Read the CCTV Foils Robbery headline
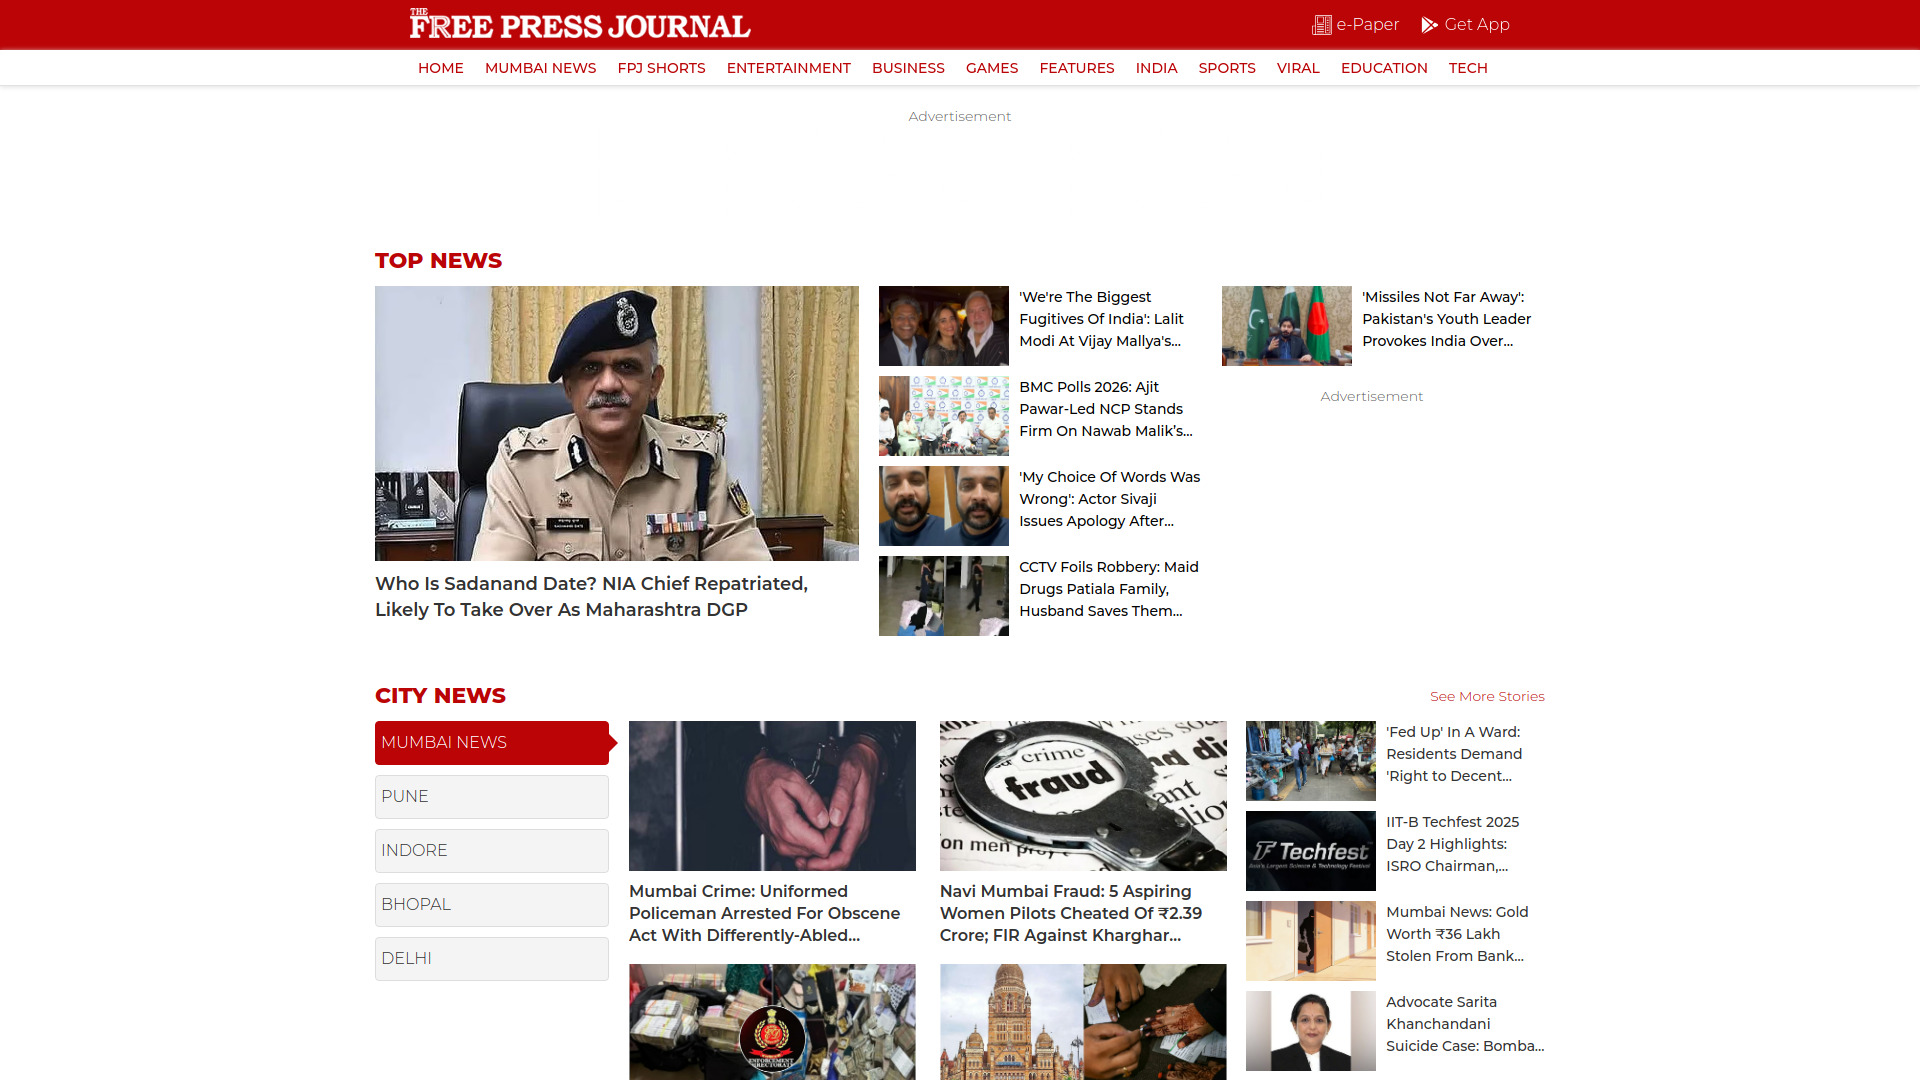The image size is (1920, 1080). coord(1108,589)
